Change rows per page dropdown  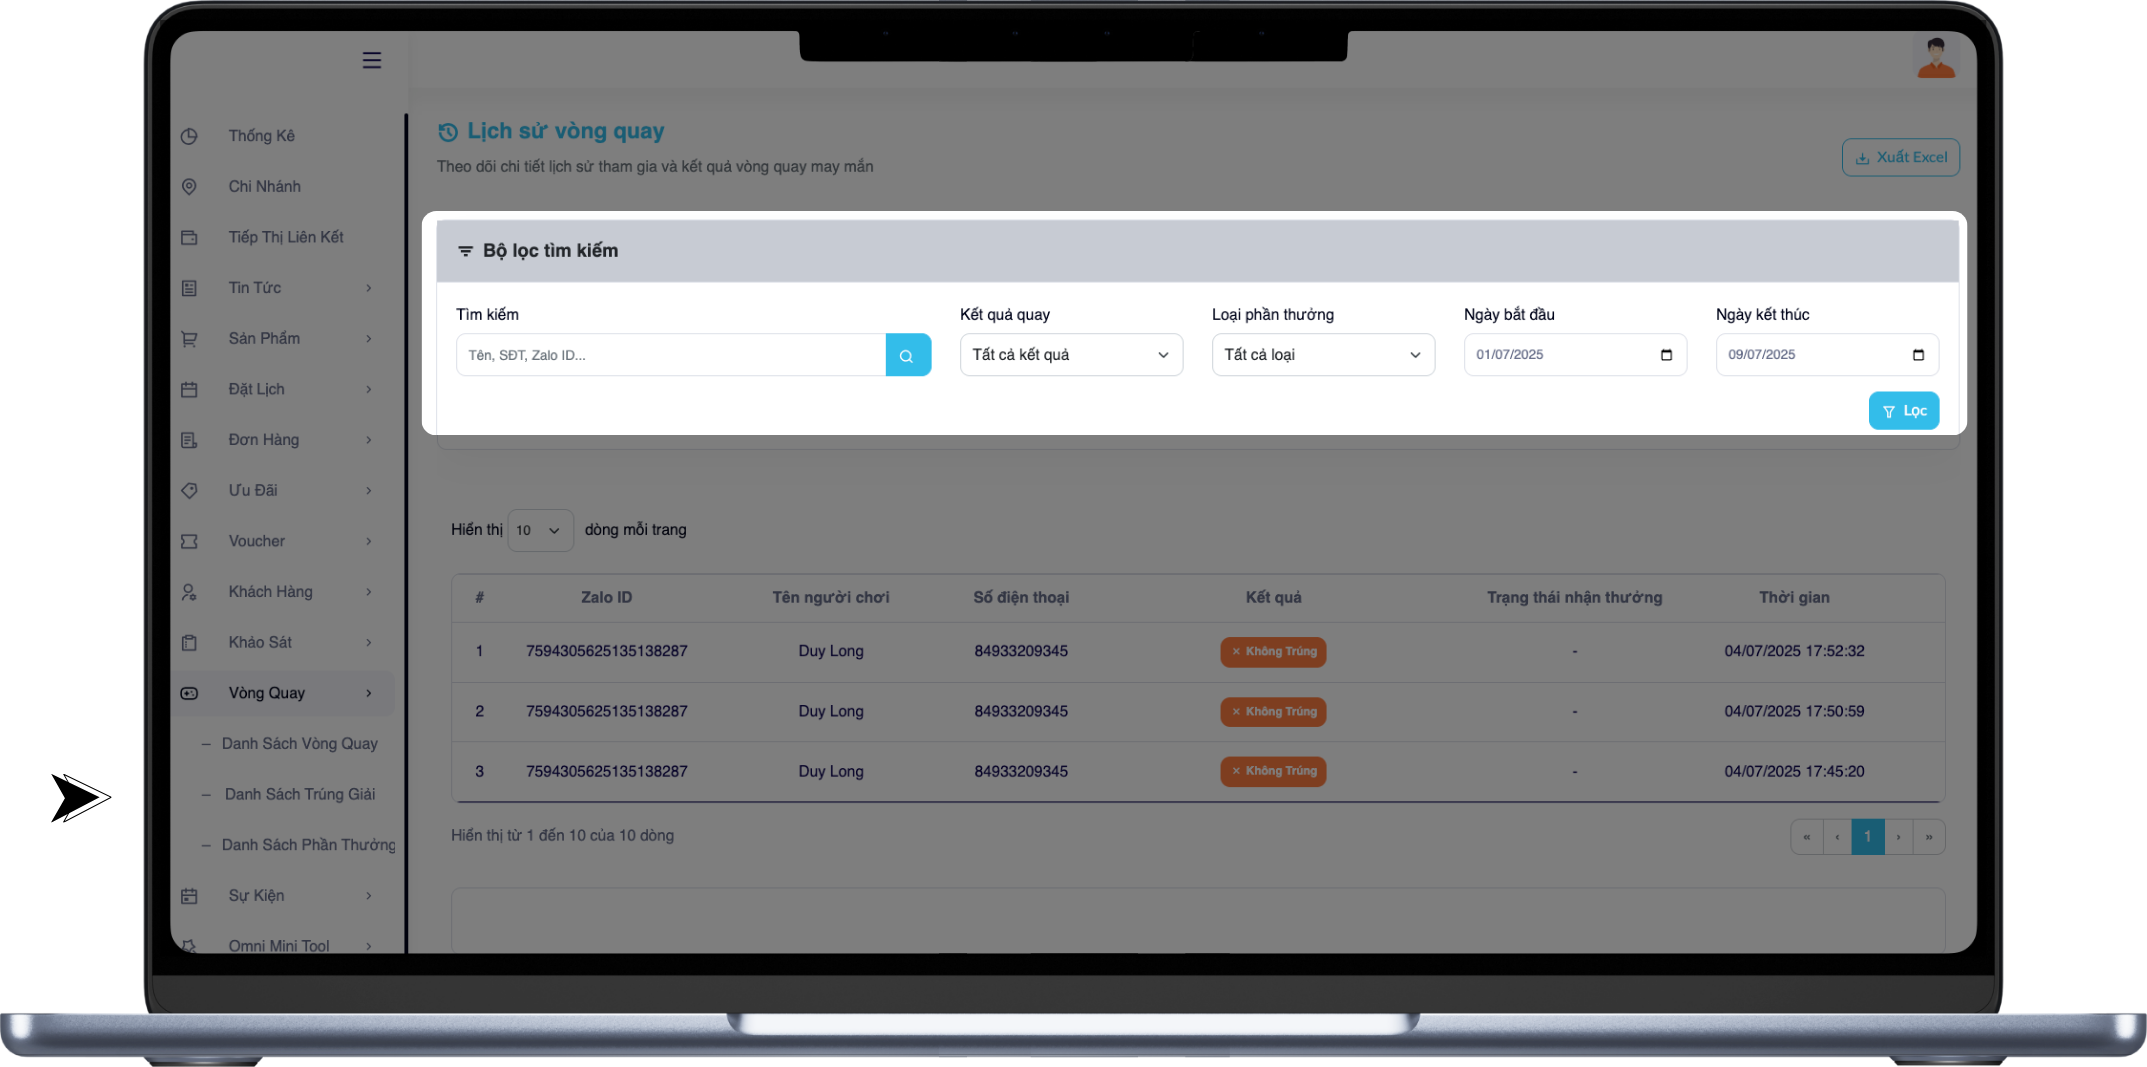click(x=539, y=530)
